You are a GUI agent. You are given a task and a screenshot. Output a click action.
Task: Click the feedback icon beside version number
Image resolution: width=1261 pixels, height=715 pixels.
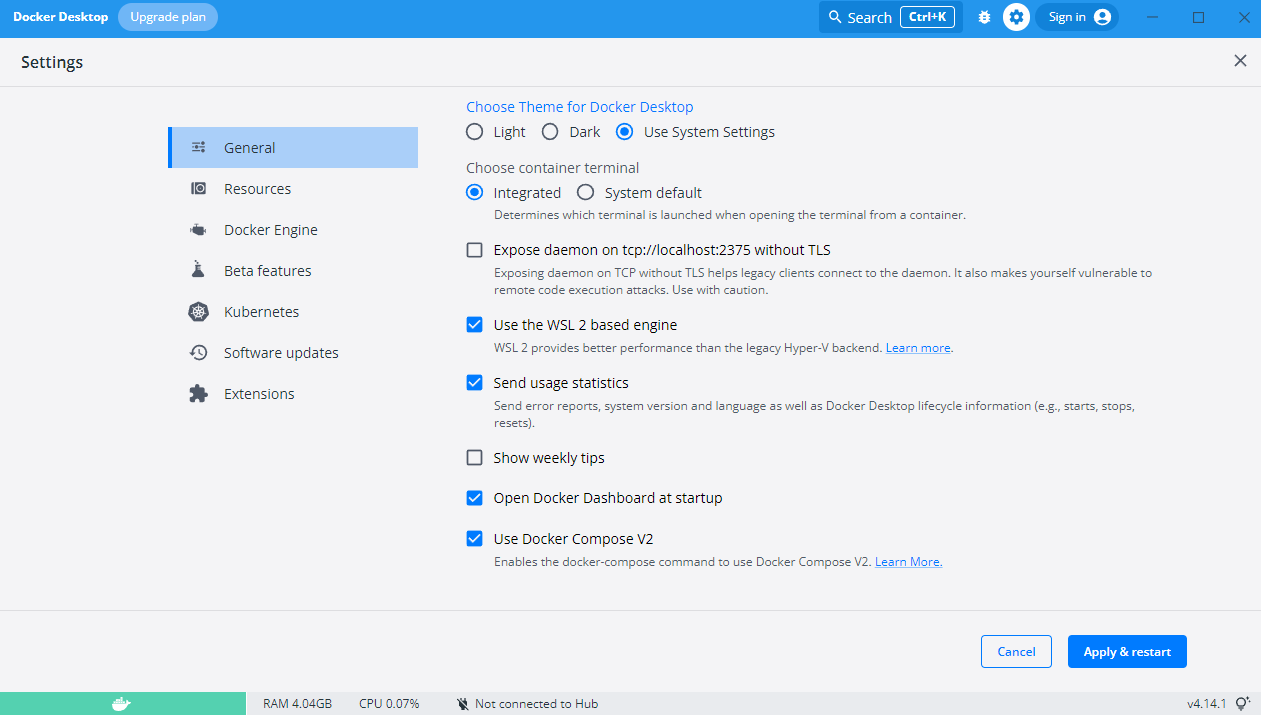1243,704
